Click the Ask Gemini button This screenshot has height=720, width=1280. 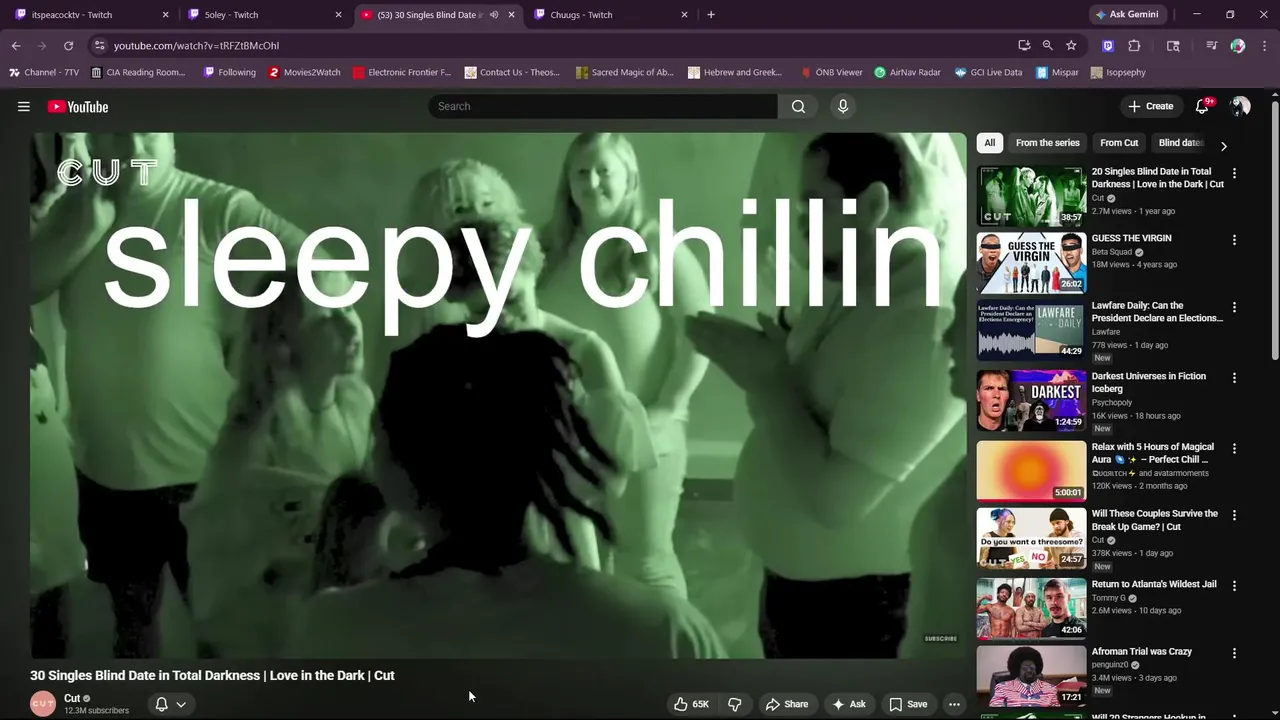[x=1127, y=15]
